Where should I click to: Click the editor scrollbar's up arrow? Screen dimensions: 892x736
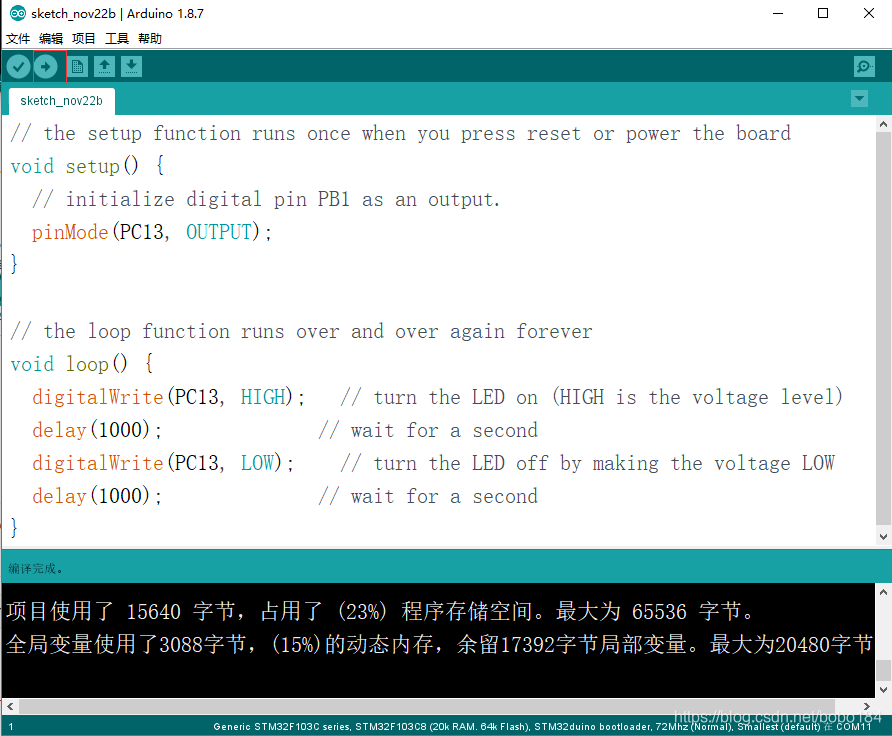point(883,124)
